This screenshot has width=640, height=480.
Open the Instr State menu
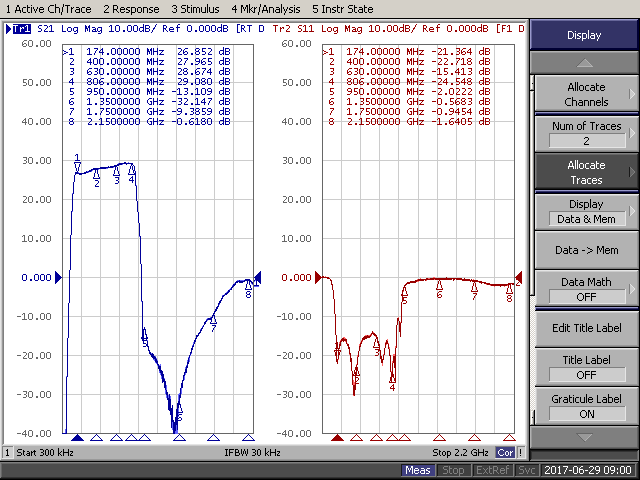[343, 9]
